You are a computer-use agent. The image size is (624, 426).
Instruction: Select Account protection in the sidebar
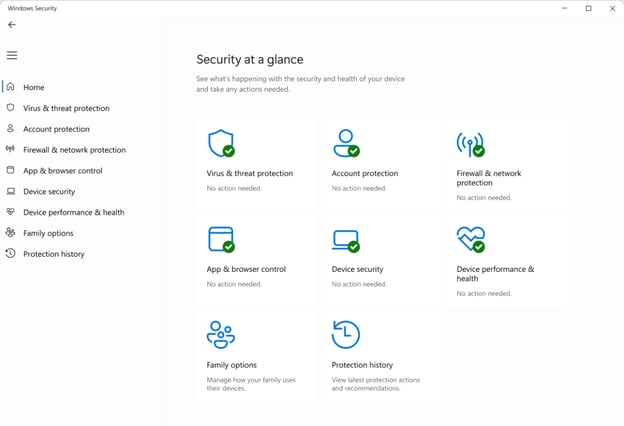(x=56, y=129)
